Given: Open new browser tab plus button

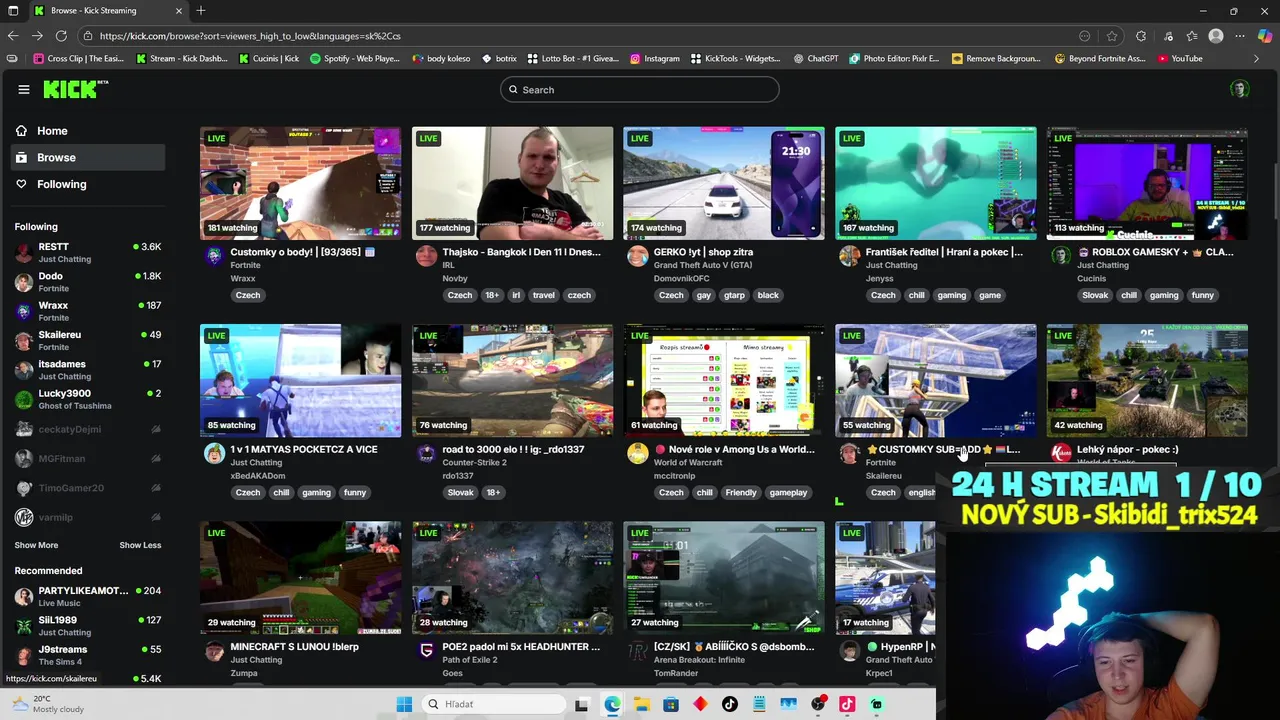Looking at the screenshot, I should 201,11.
